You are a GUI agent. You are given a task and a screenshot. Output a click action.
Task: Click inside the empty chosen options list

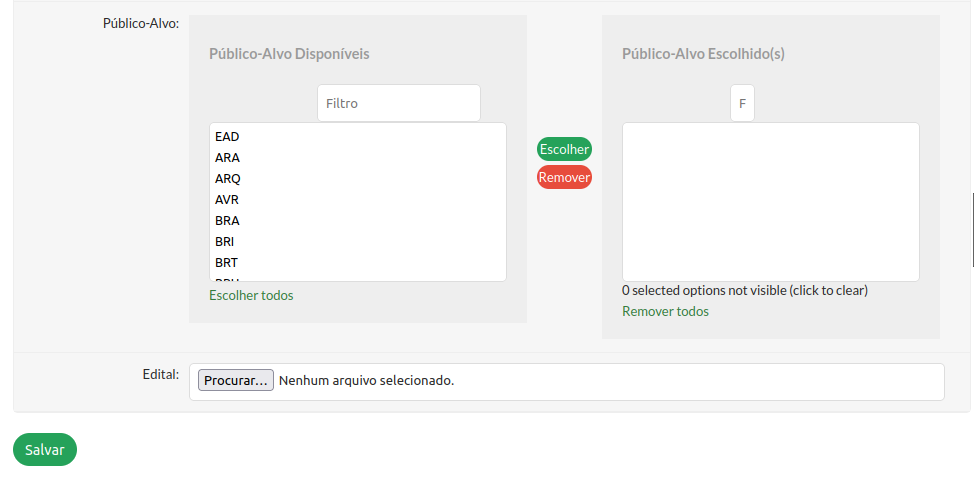(x=771, y=202)
